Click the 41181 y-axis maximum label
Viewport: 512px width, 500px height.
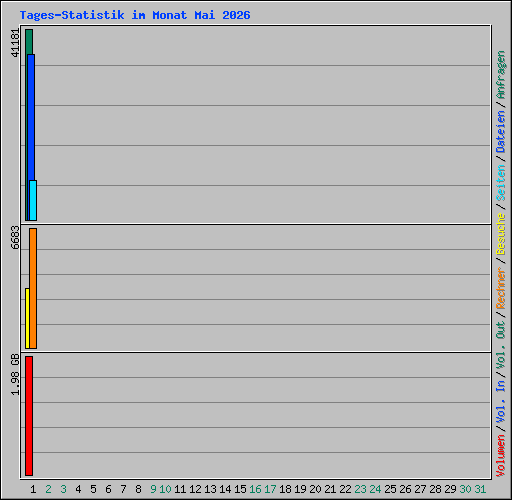click(x=15, y=43)
